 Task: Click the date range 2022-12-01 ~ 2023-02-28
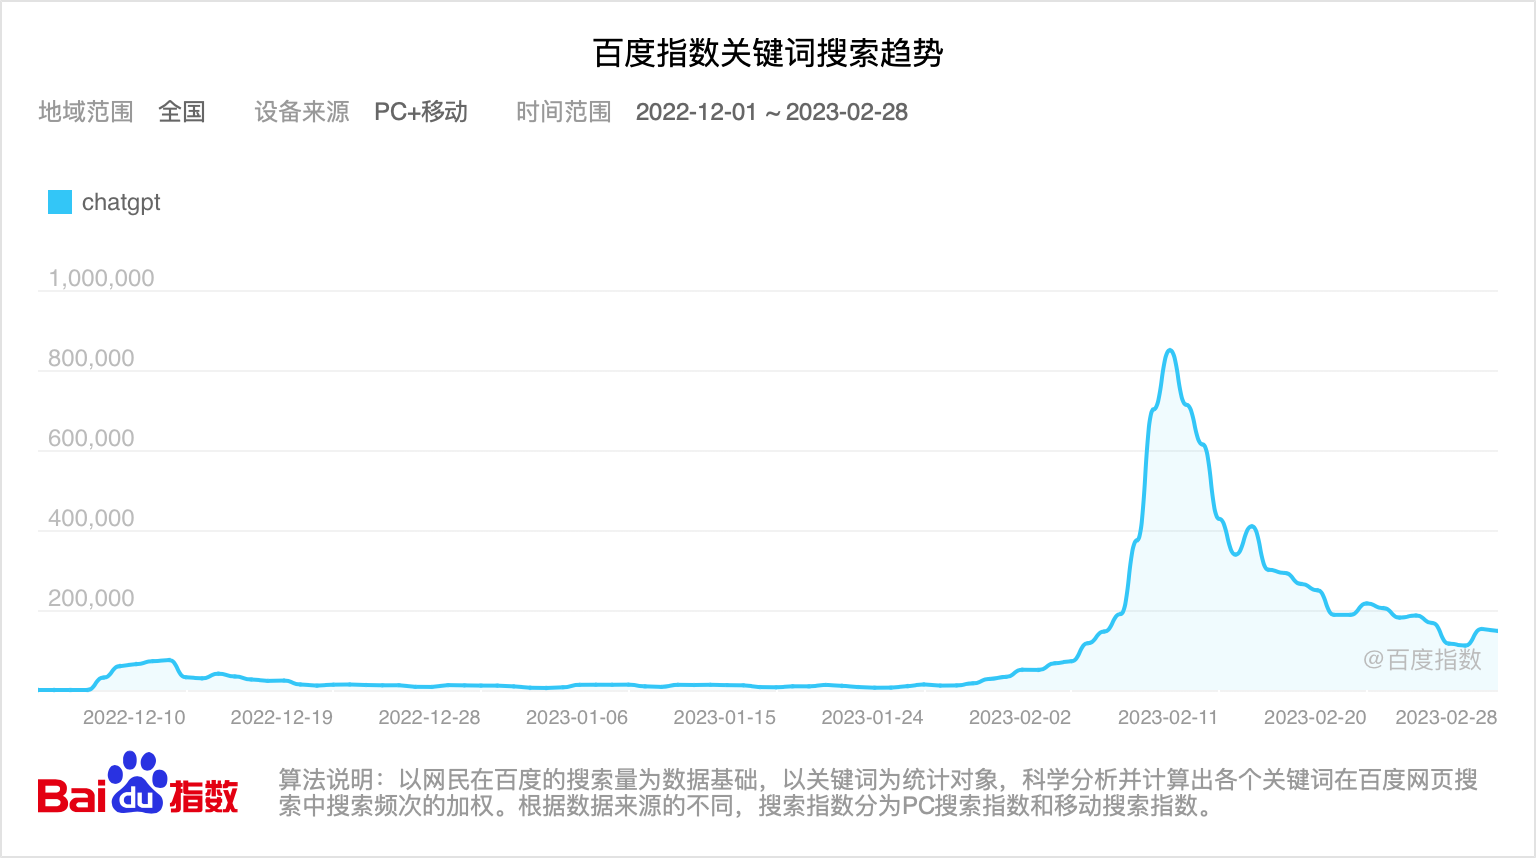[x=772, y=112]
